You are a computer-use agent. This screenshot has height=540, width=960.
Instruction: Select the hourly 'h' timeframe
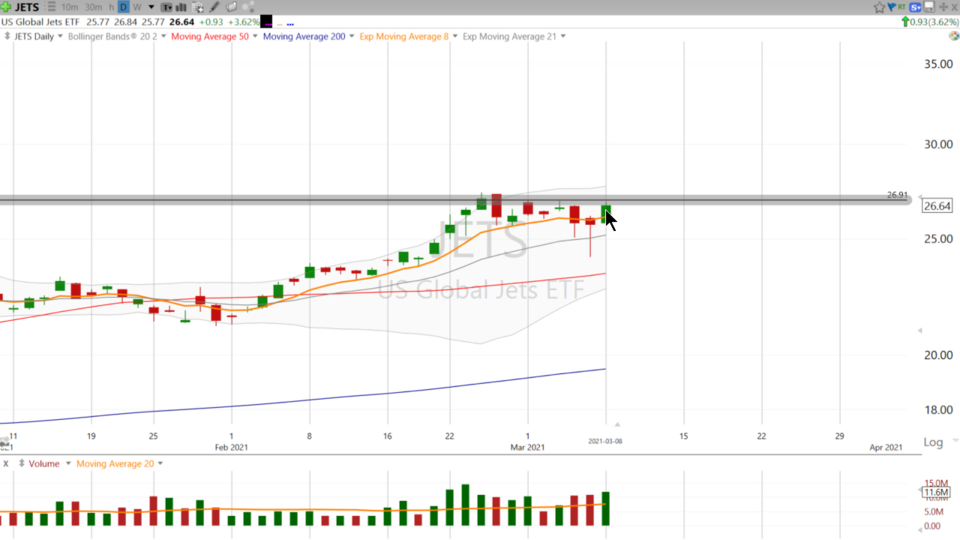coord(111,7)
